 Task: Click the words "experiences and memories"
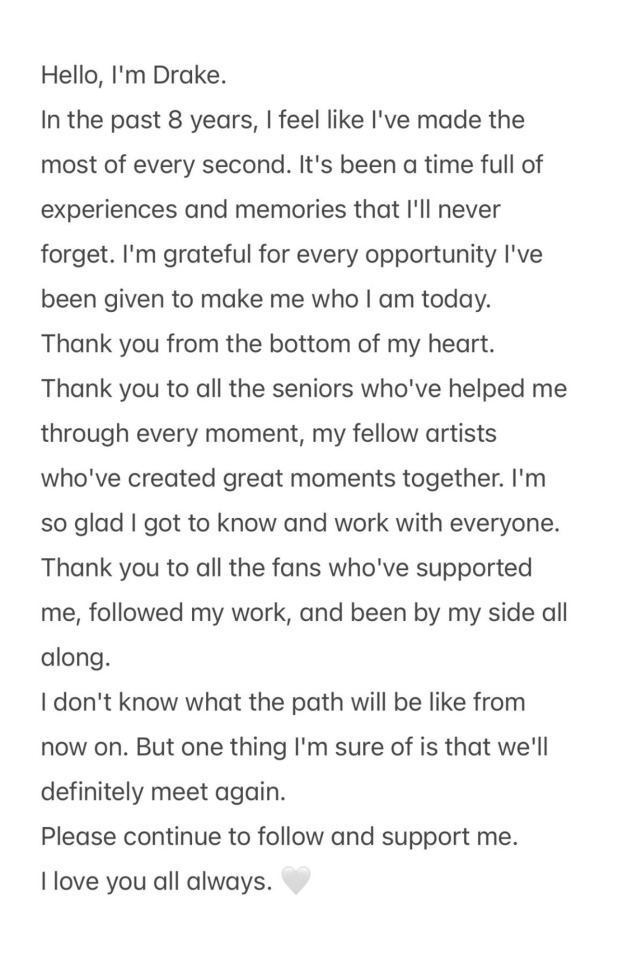coord(194,209)
